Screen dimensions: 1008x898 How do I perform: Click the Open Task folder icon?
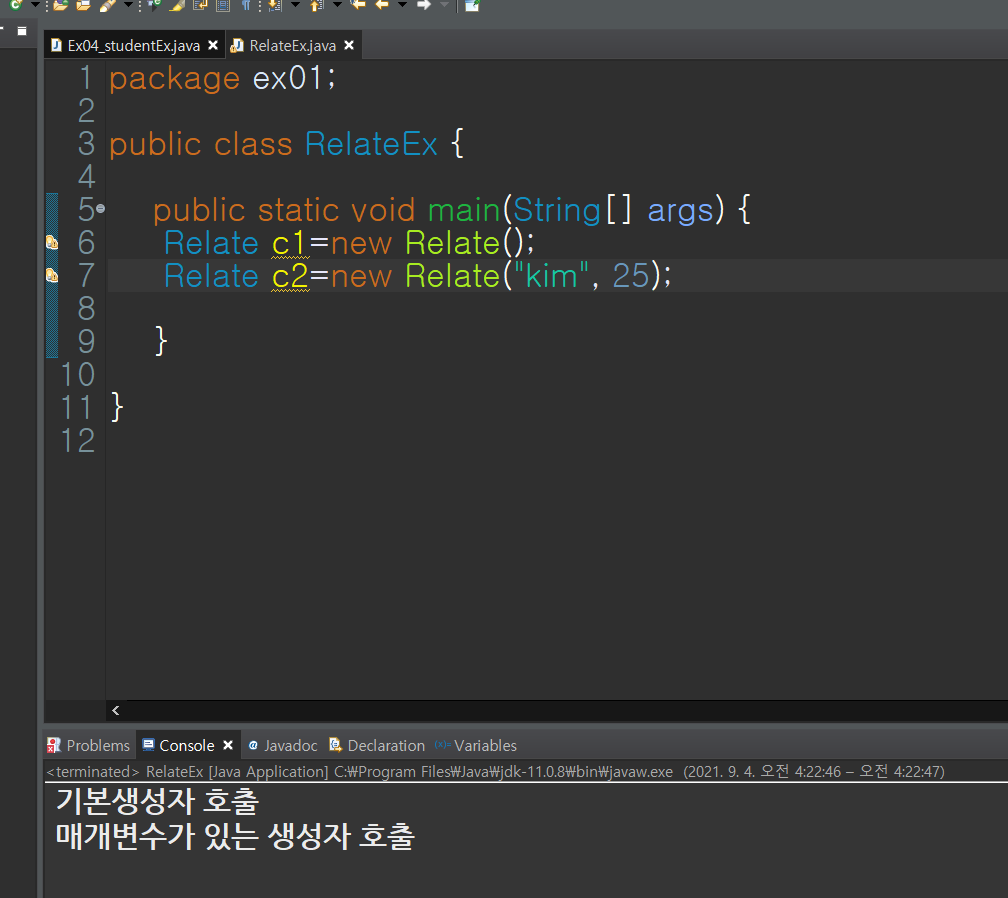pos(84,4)
